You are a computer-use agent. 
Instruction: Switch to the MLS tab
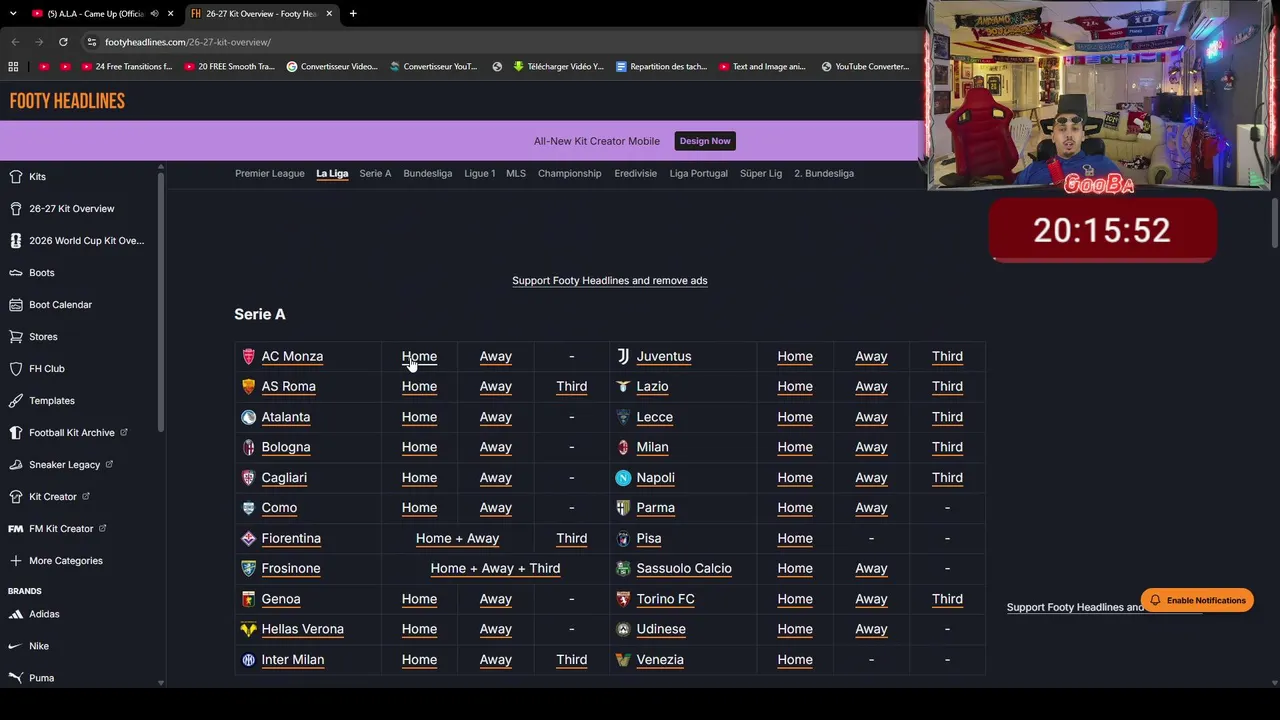click(x=516, y=174)
